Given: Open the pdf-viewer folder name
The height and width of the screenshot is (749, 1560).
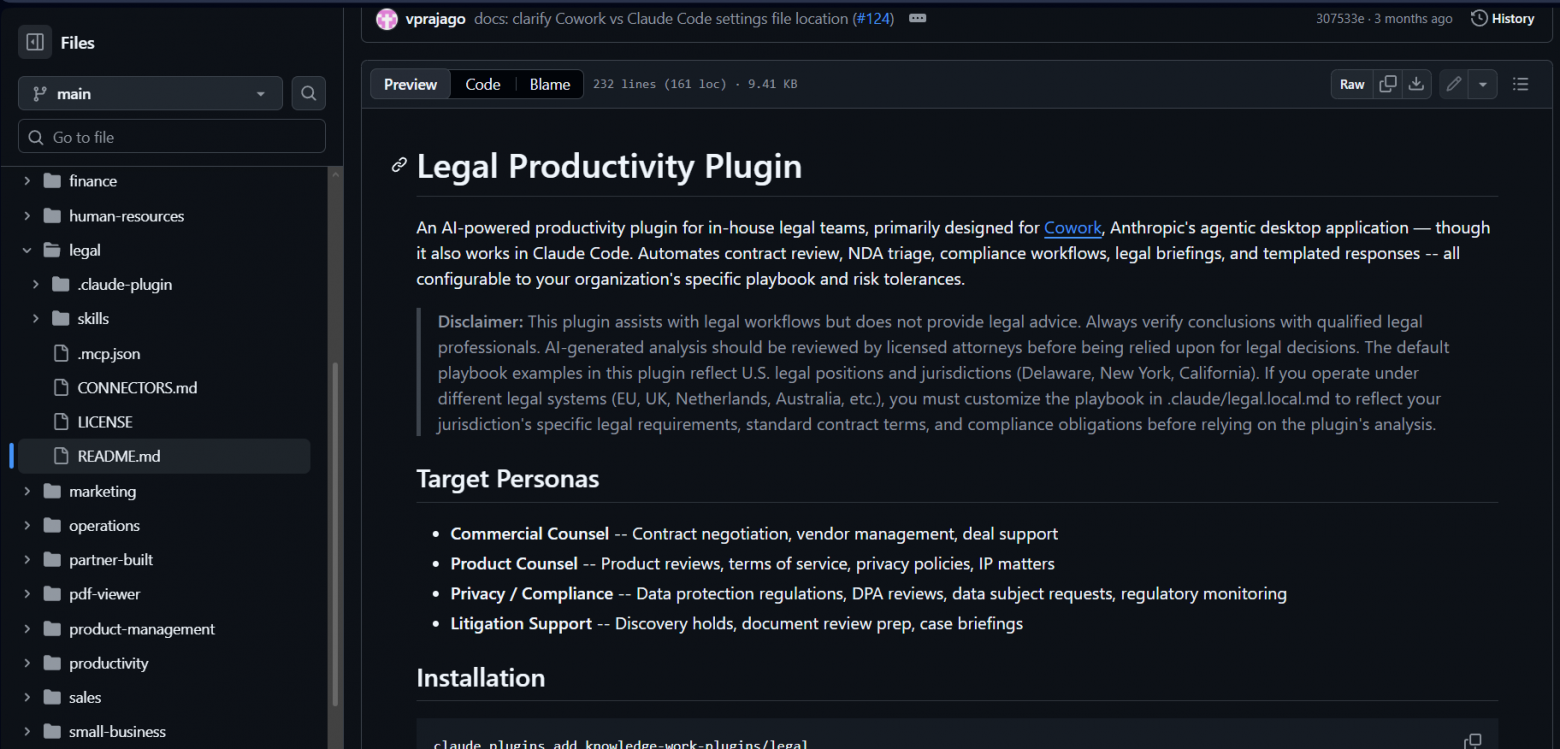Looking at the screenshot, I should tap(104, 593).
